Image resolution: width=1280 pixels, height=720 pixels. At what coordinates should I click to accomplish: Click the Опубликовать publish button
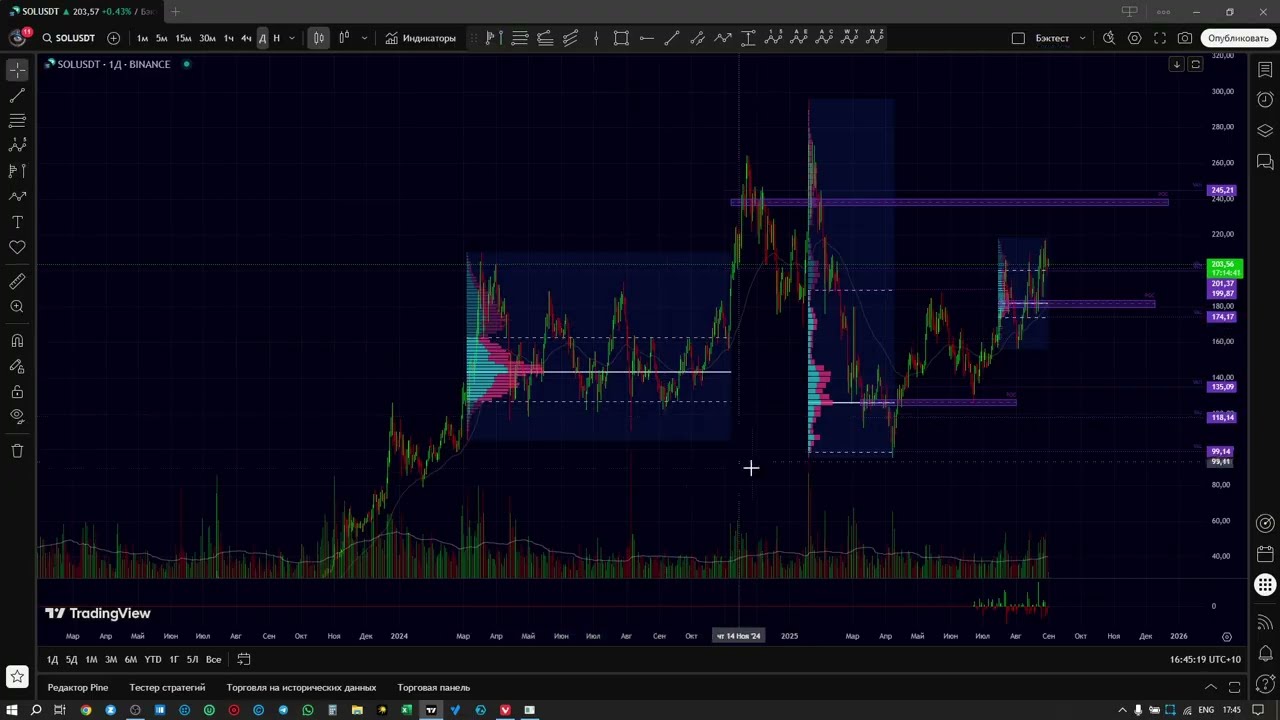click(1238, 38)
